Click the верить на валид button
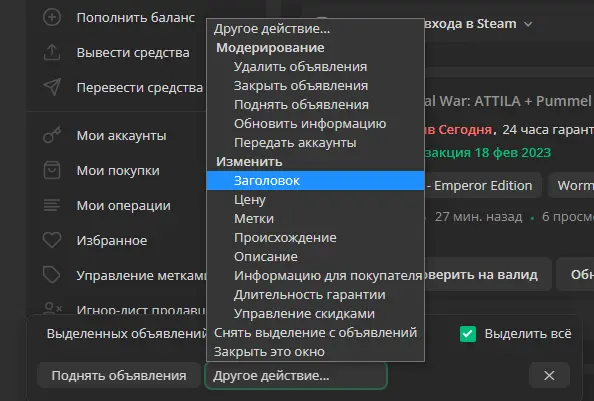Image resolution: width=594 pixels, height=401 pixels. tap(487, 274)
